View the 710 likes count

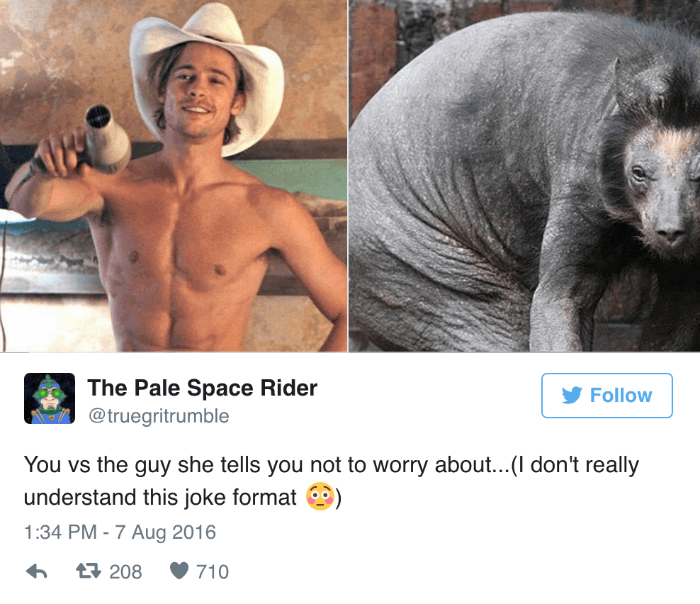212,572
